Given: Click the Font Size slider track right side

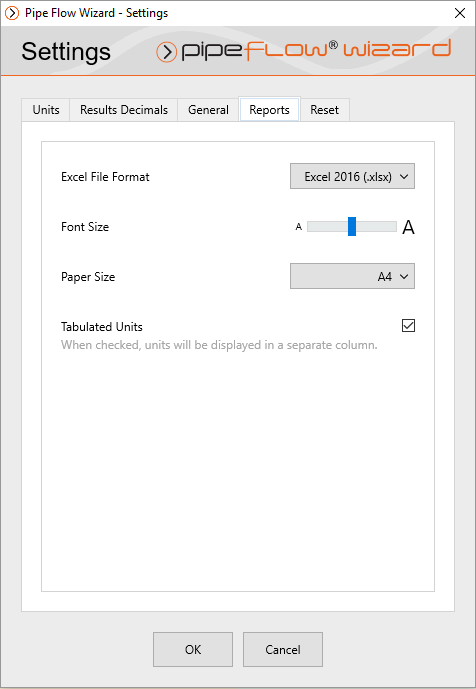Looking at the screenshot, I should tap(376, 227).
